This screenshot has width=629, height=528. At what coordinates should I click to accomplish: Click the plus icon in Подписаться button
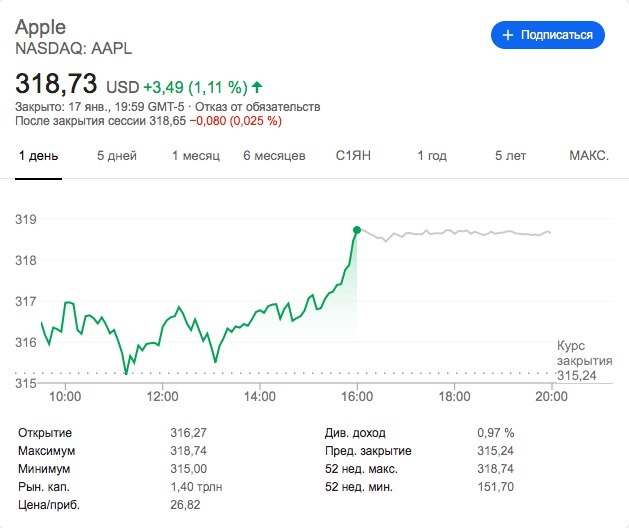(x=507, y=35)
